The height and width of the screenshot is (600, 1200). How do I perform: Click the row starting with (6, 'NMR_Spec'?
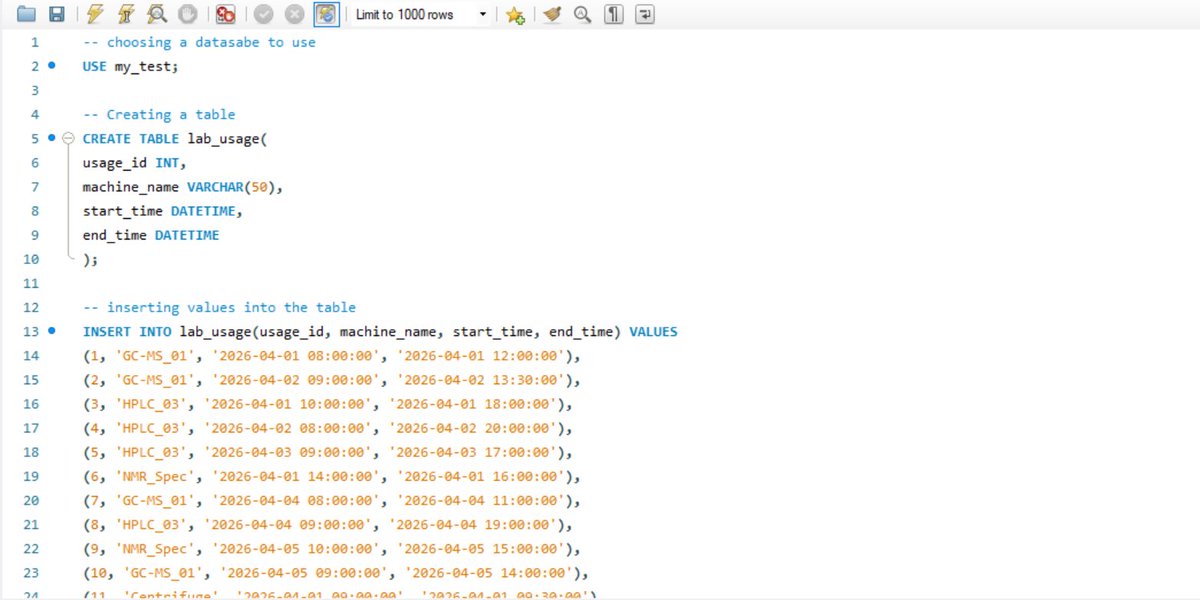331,476
